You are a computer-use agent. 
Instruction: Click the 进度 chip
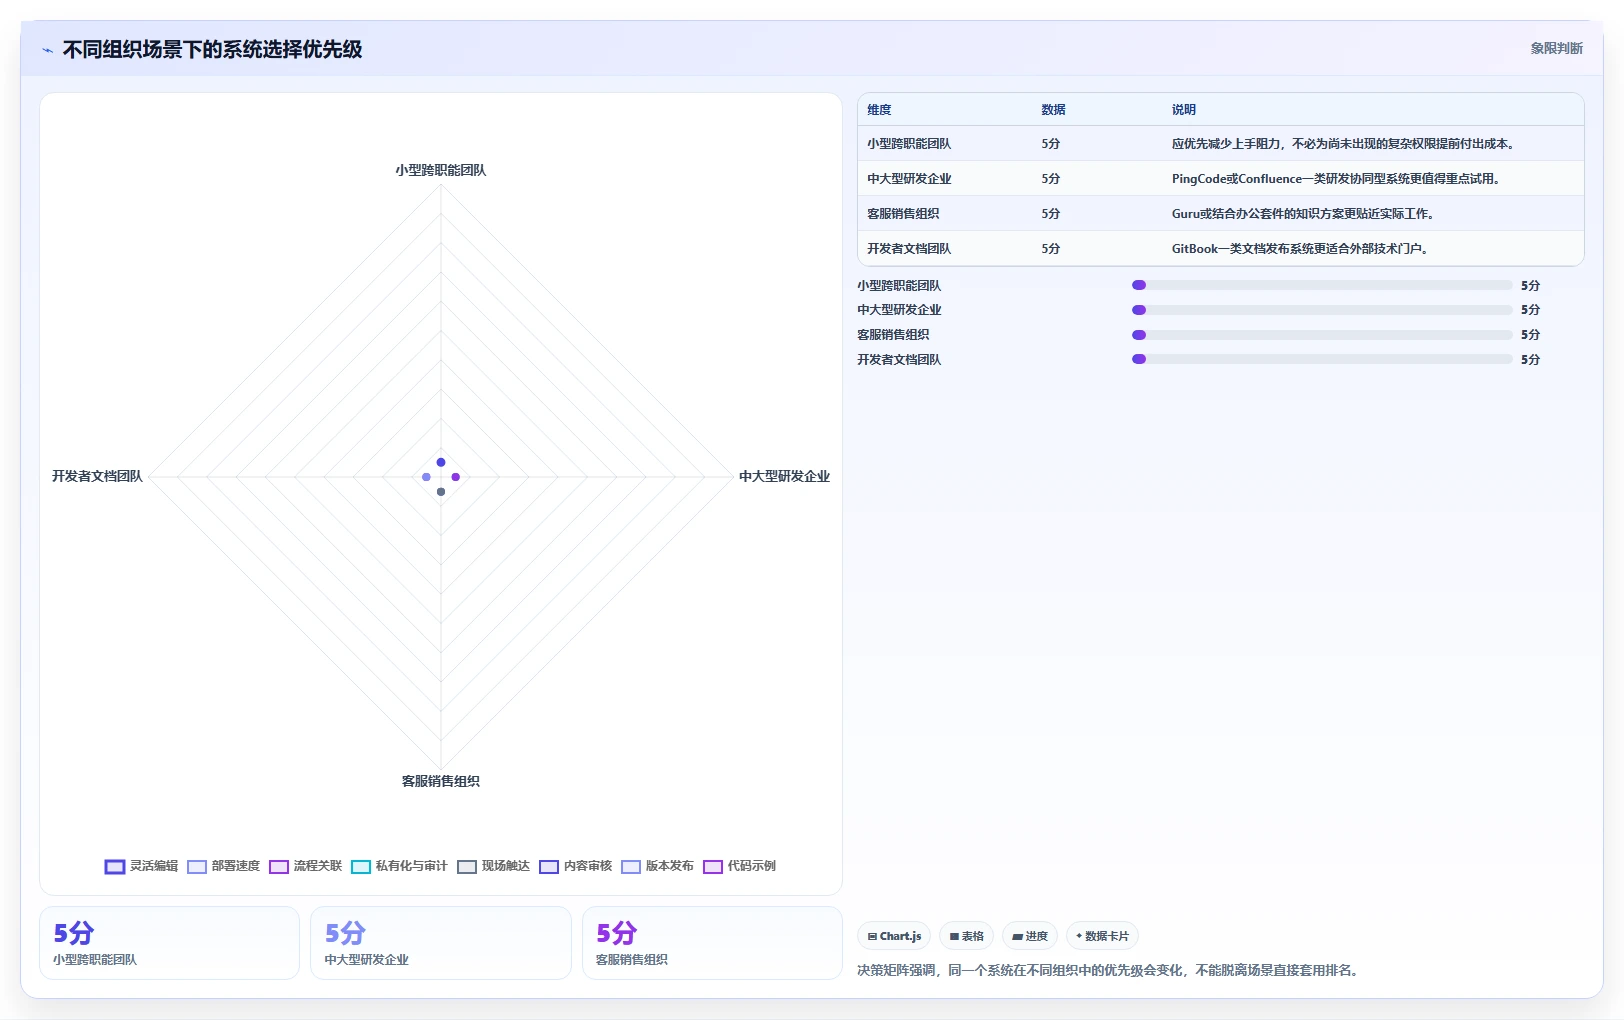[x=1029, y=936]
